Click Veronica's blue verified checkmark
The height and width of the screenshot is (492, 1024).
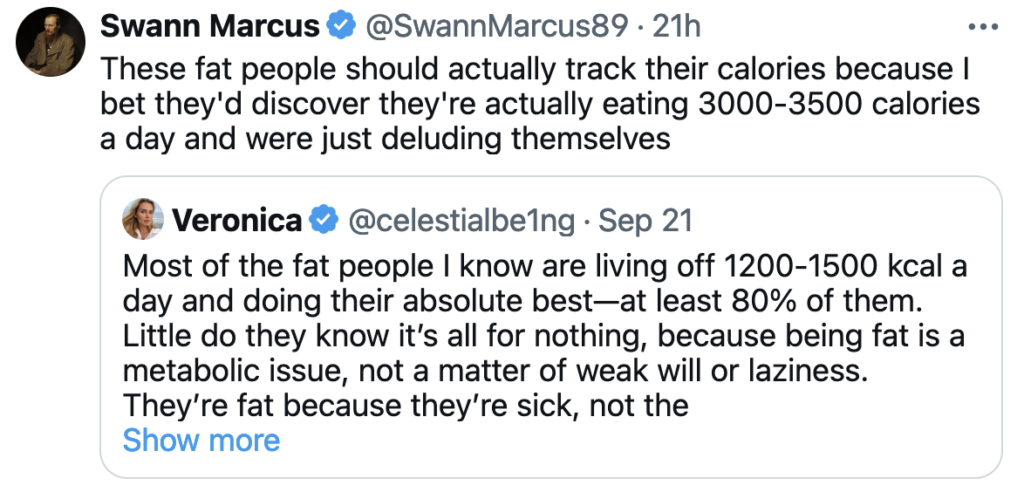tap(324, 220)
